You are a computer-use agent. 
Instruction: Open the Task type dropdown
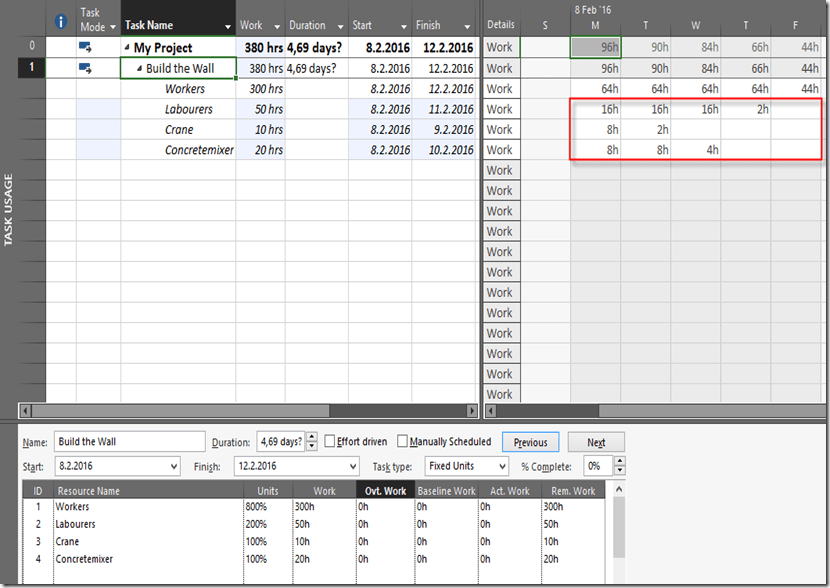point(501,466)
